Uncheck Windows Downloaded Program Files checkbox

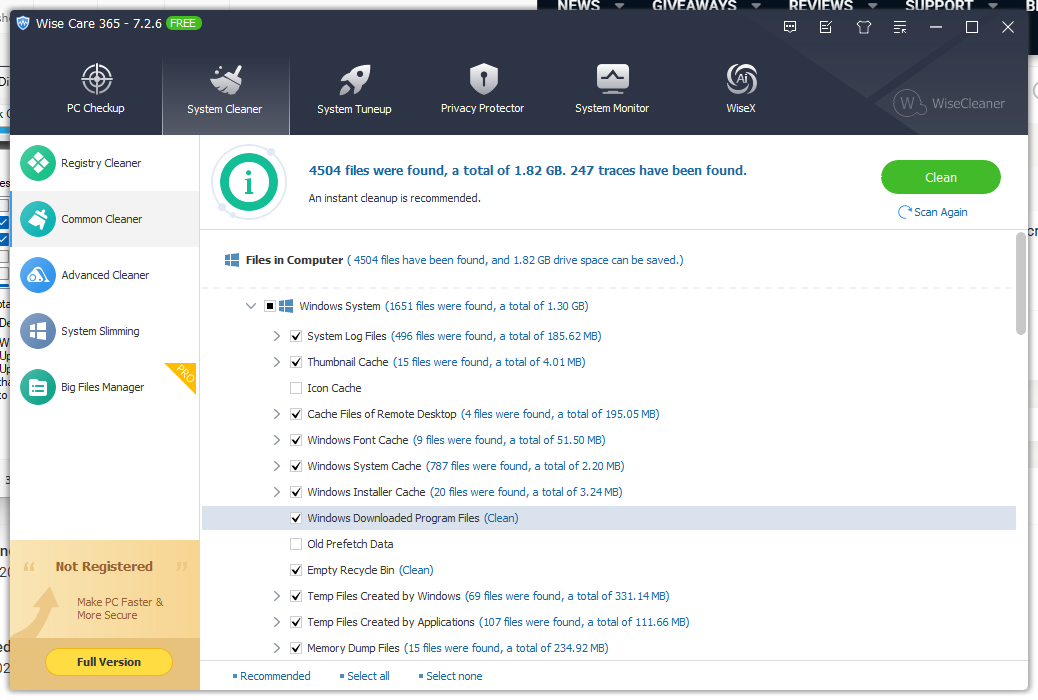(296, 519)
